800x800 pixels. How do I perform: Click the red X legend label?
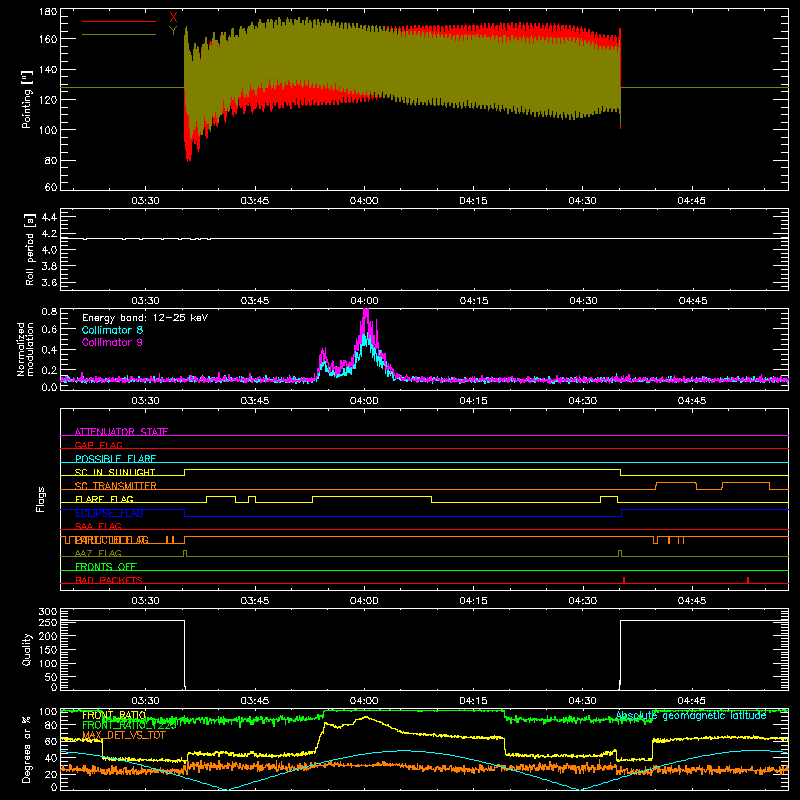[173, 18]
